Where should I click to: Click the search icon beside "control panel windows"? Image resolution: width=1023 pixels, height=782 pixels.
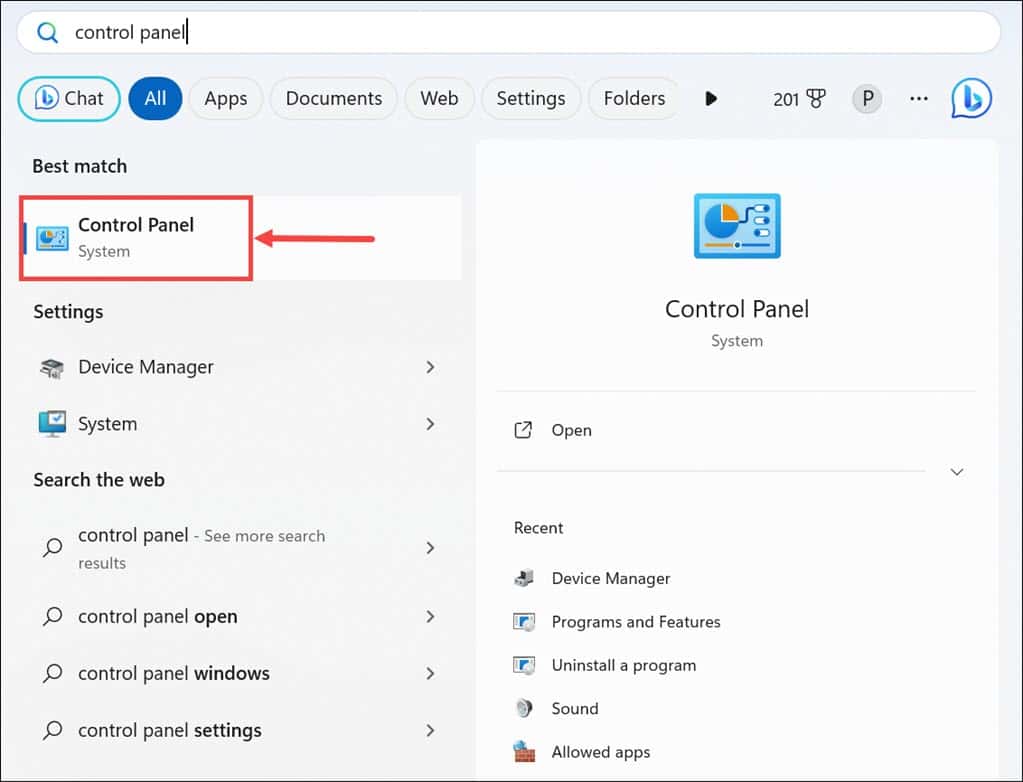click(52, 673)
